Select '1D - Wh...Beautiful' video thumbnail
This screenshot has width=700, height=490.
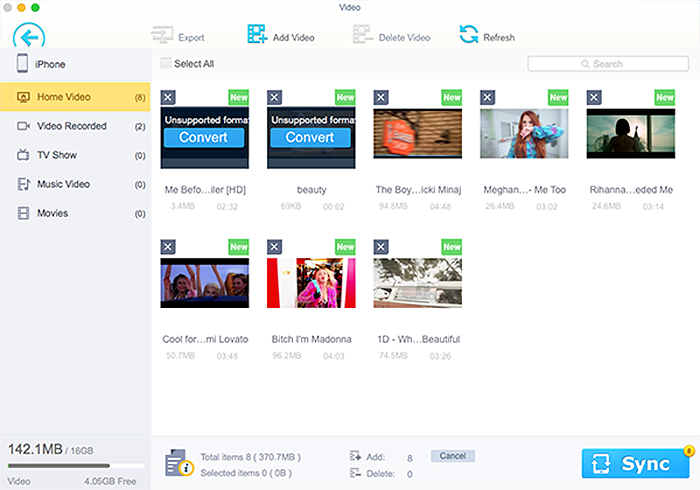[418, 283]
